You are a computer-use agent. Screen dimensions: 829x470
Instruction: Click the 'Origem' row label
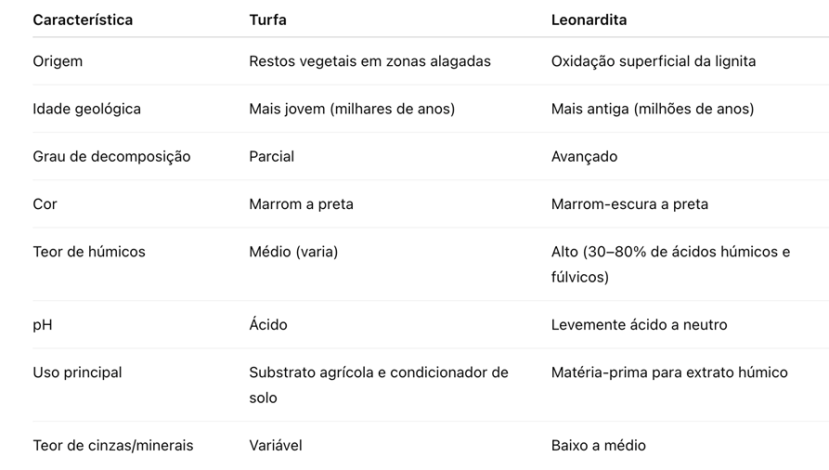tap(58, 61)
